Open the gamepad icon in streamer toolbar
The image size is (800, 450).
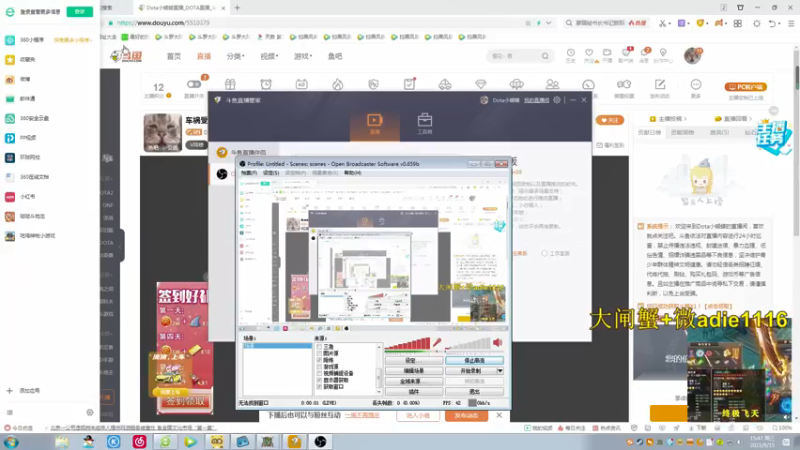[623, 84]
